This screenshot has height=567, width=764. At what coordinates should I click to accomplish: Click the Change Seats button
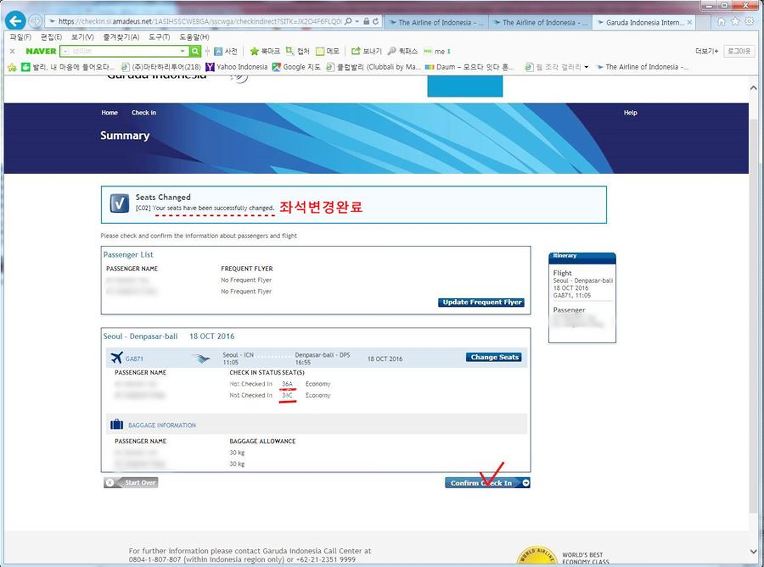coord(494,357)
